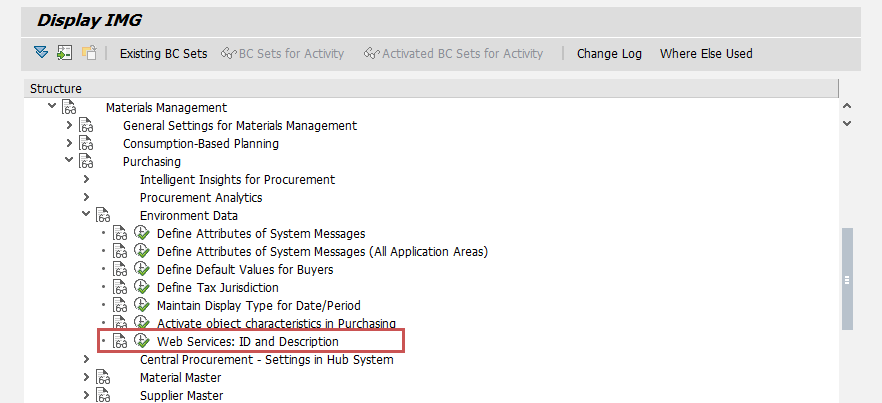Click the scroll up arrow of tree
This screenshot has width=882, height=403.
[848, 106]
